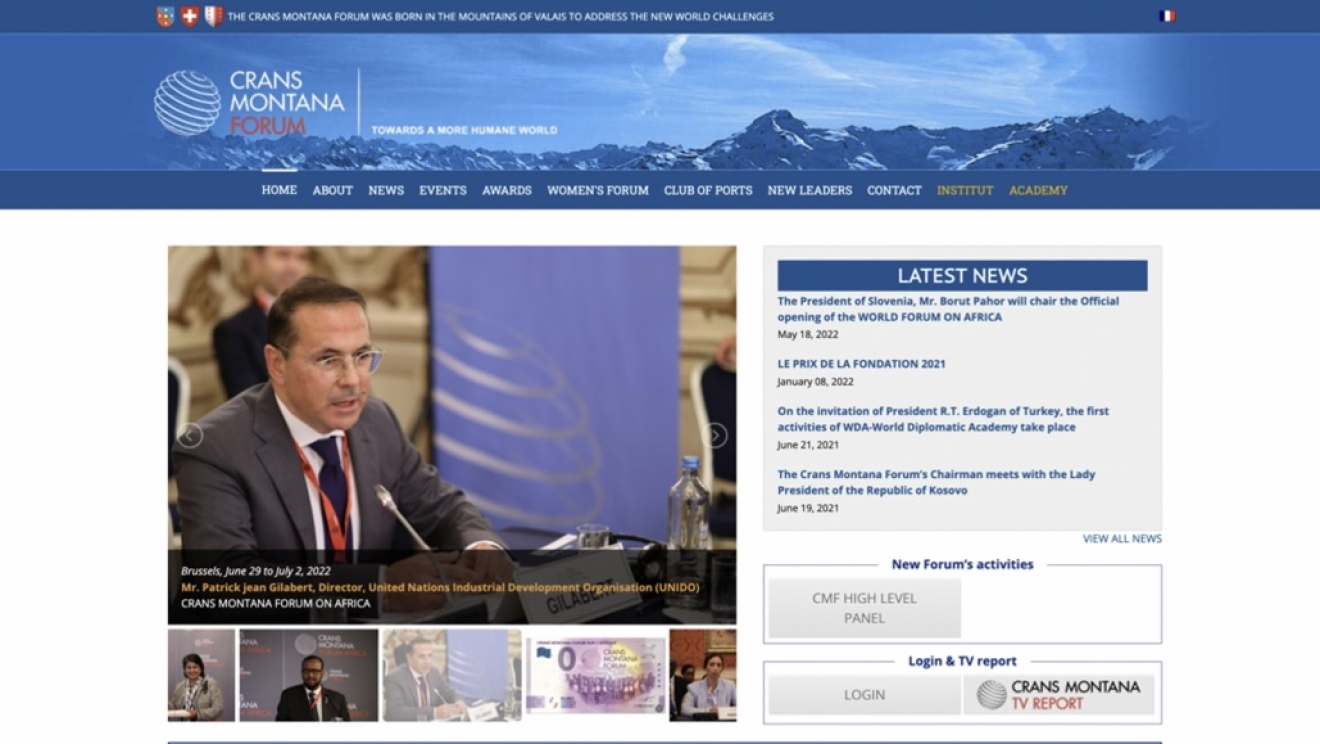
Task: Open Crans Montana TV Report via its globe logo
Action: click(995, 691)
